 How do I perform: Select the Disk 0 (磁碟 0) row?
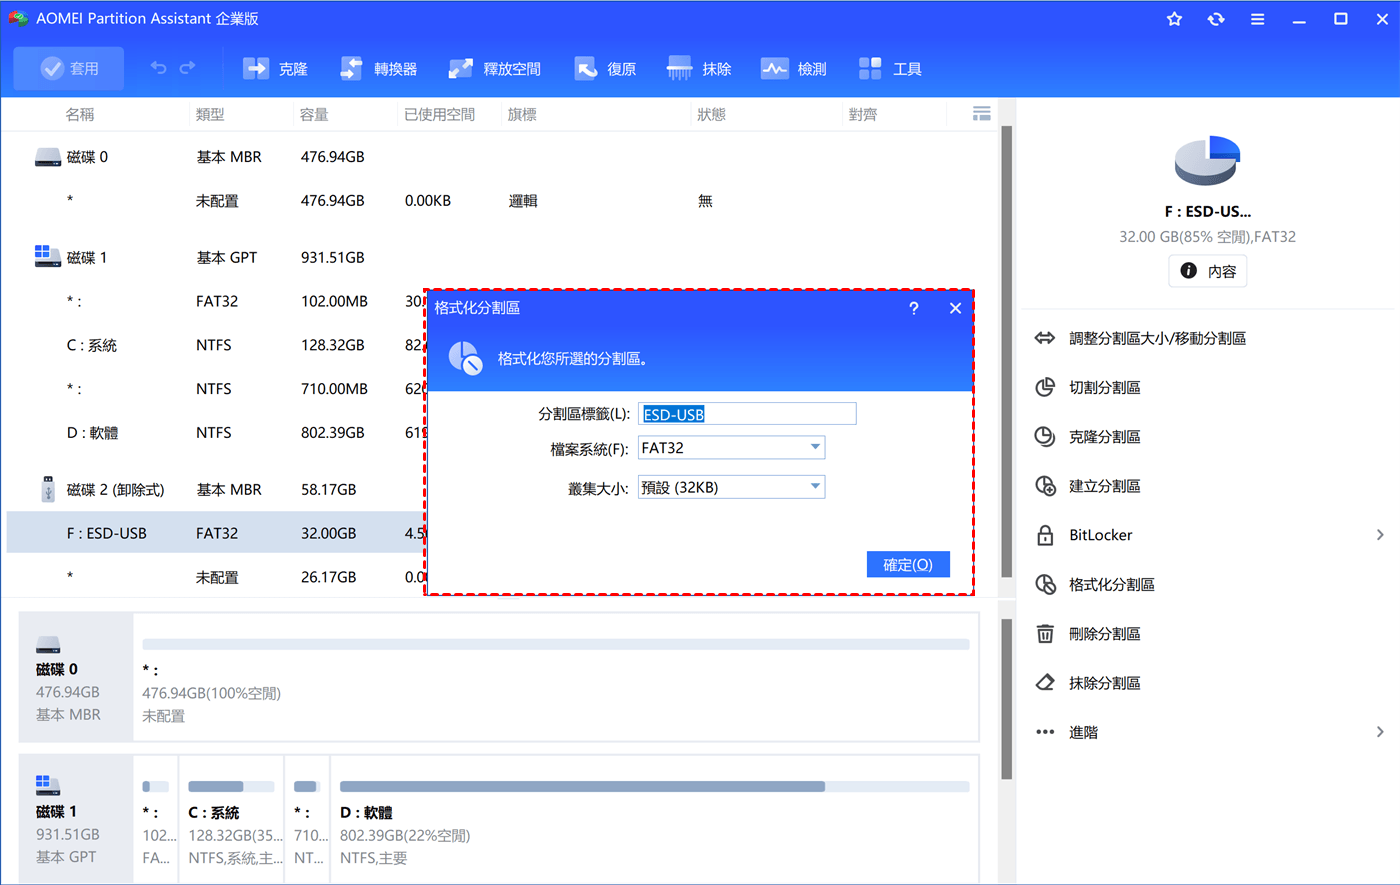[503, 157]
